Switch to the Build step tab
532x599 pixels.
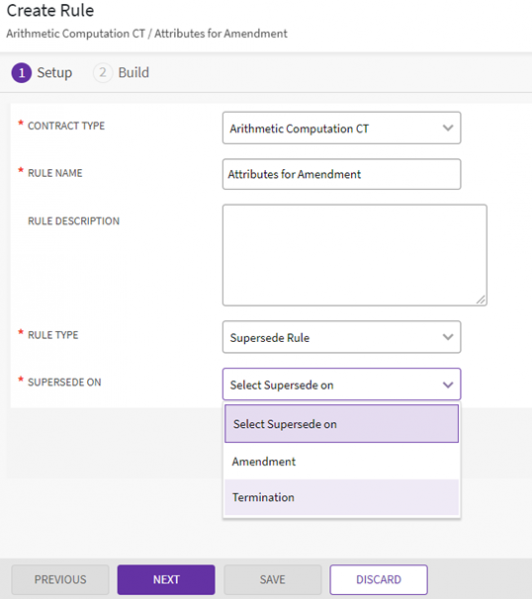point(121,73)
